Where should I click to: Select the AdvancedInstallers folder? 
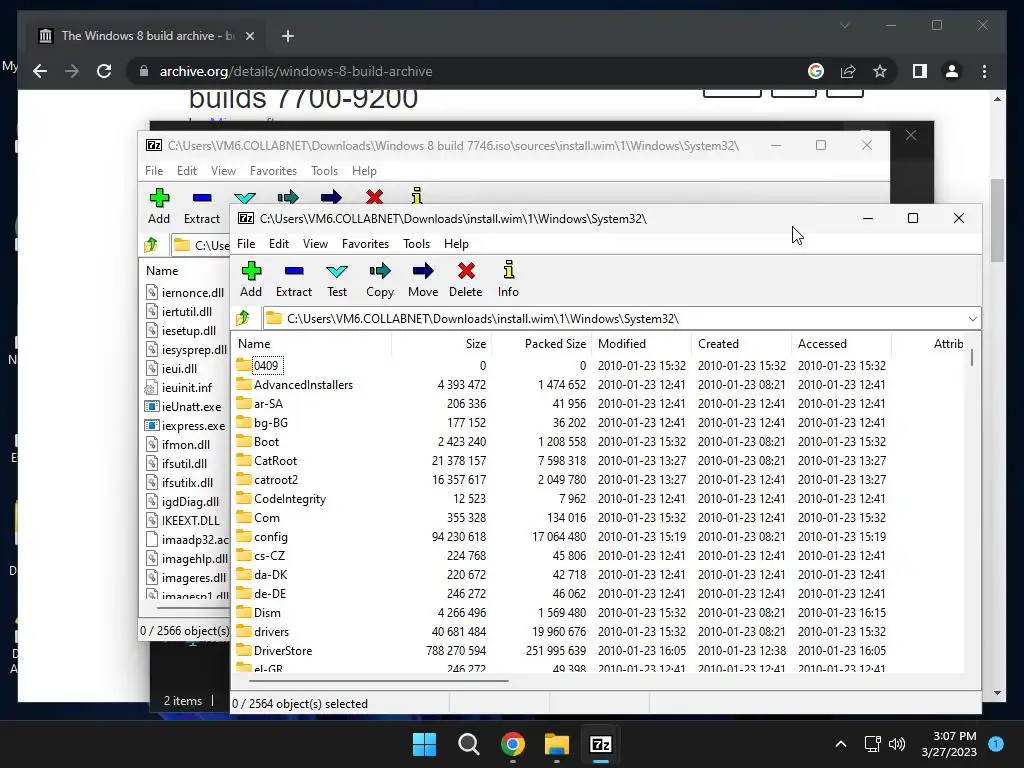303,385
